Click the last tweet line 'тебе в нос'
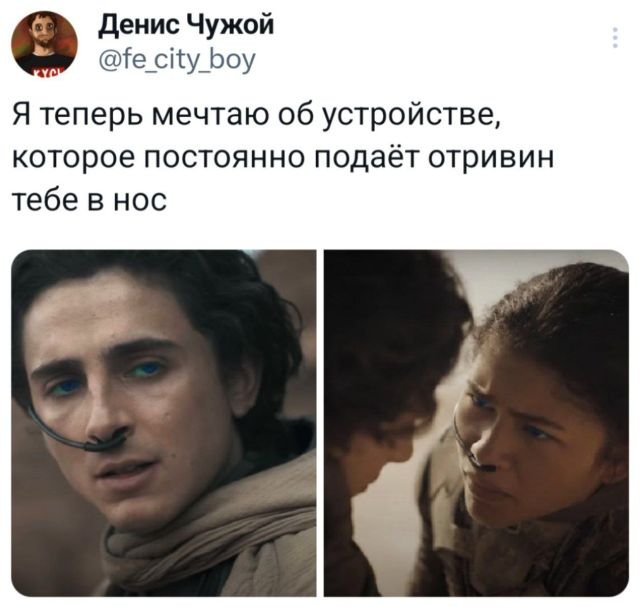640x607 pixels. 90,200
